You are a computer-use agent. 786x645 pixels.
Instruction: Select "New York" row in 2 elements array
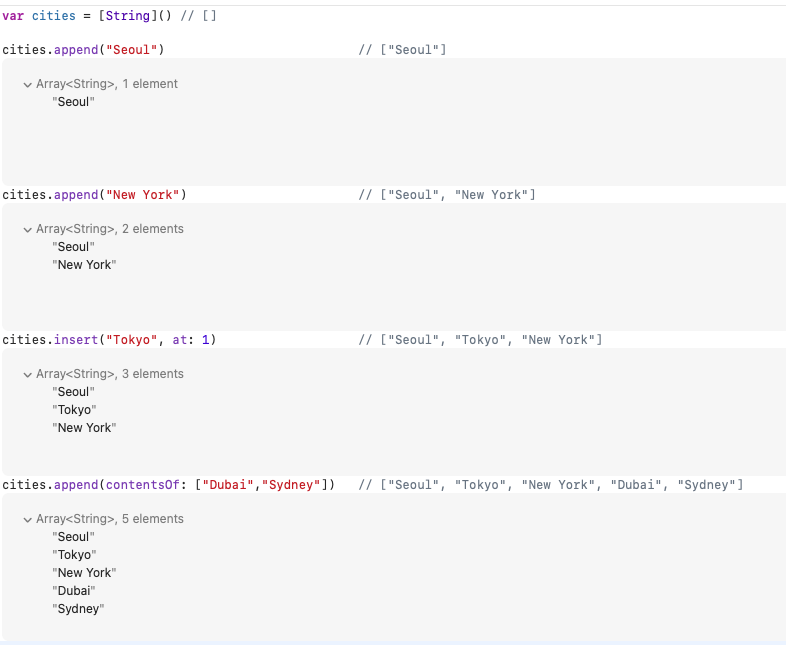84,265
